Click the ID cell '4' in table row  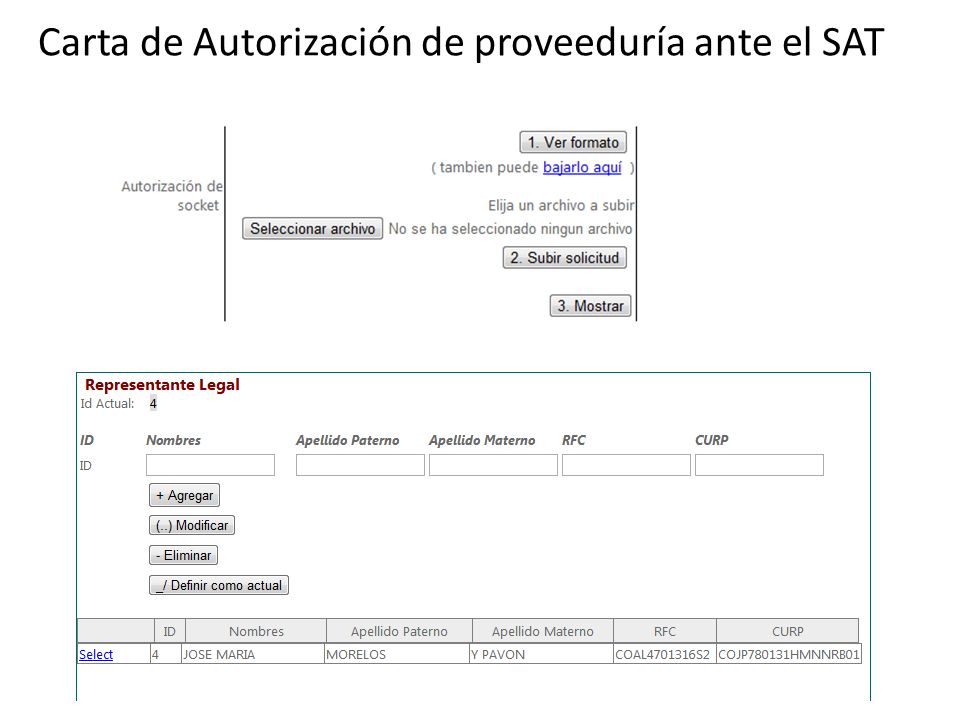[166, 654]
